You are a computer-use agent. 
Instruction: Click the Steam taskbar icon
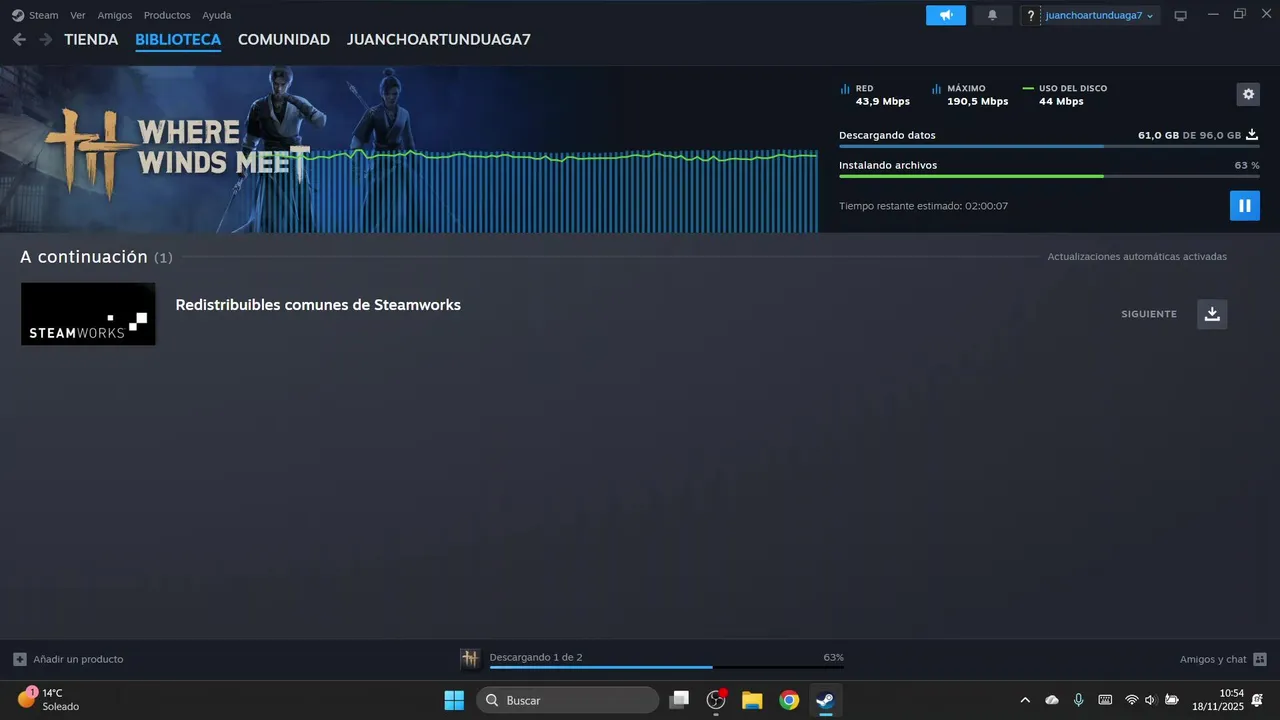(x=826, y=700)
